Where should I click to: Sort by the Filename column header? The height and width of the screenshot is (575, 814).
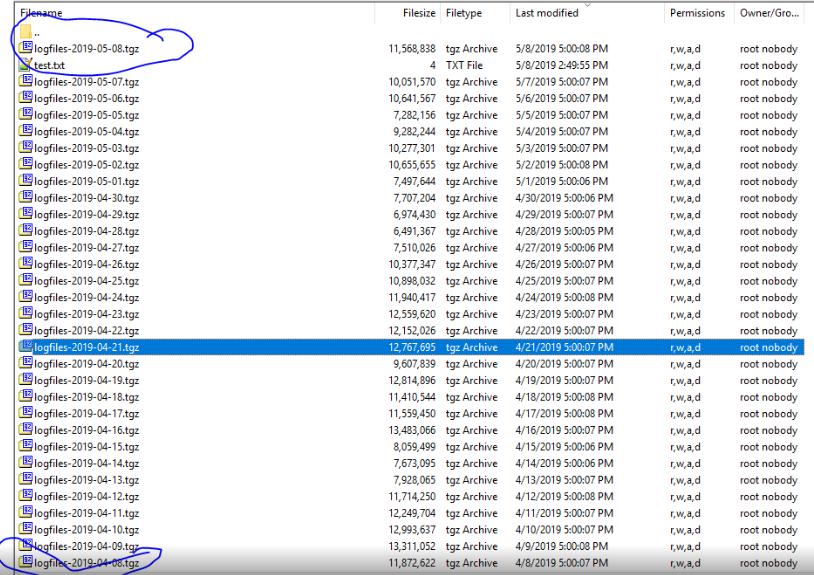tap(41, 13)
